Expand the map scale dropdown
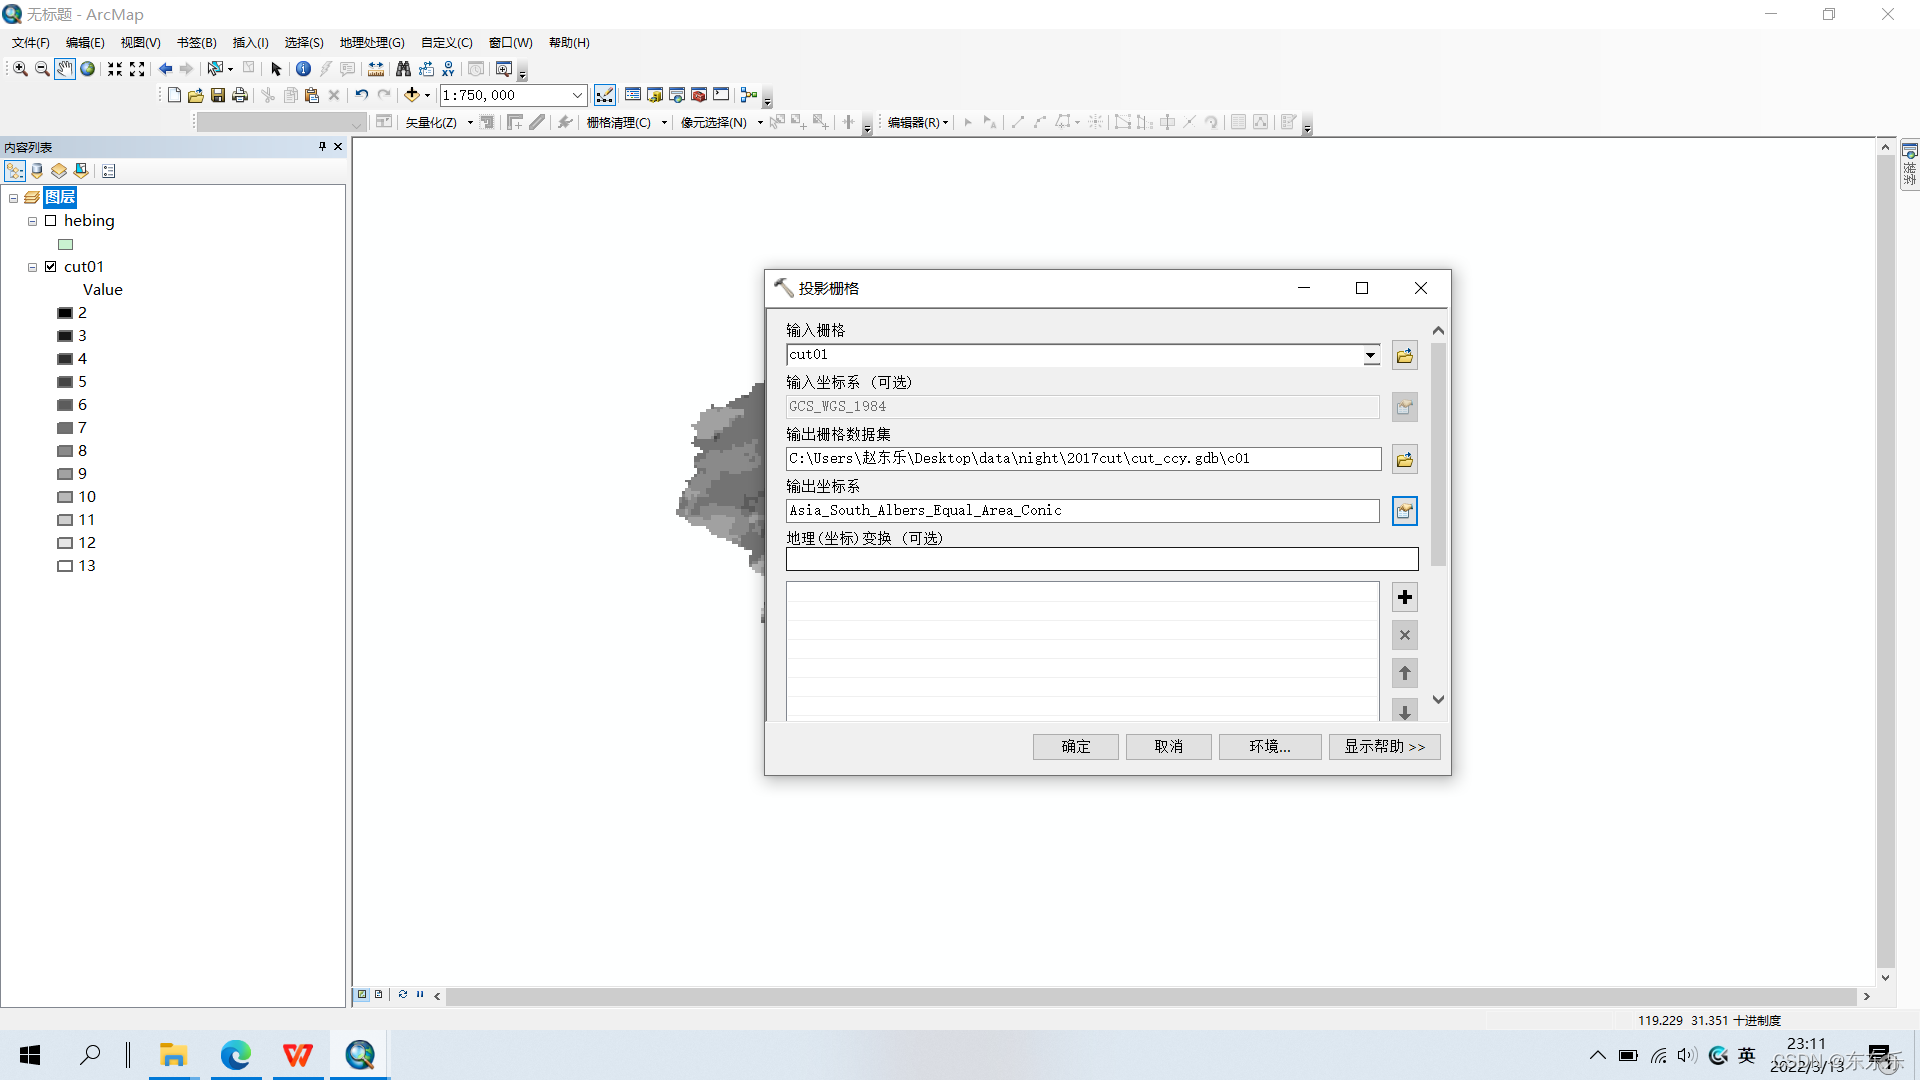This screenshot has width=1920, height=1080. point(577,95)
